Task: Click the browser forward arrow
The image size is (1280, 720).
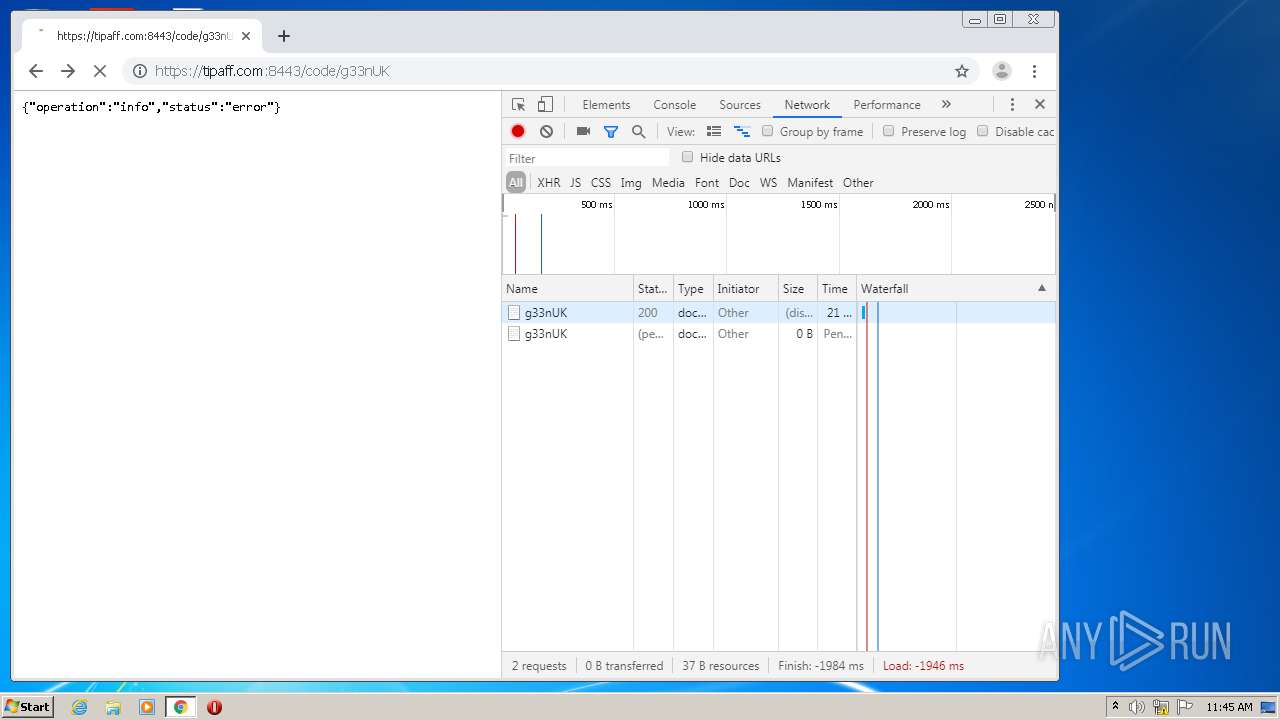Action: point(68,71)
